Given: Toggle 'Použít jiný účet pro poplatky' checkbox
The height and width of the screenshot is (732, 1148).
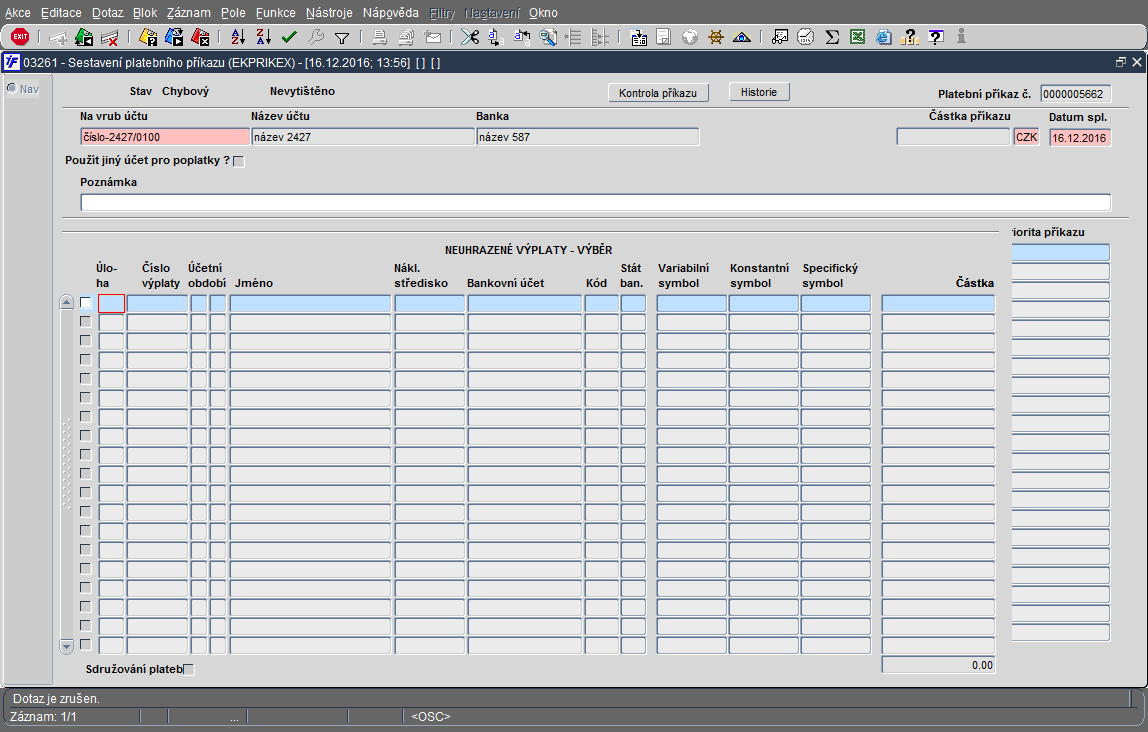Looking at the screenshot, I should click(239, 161).
